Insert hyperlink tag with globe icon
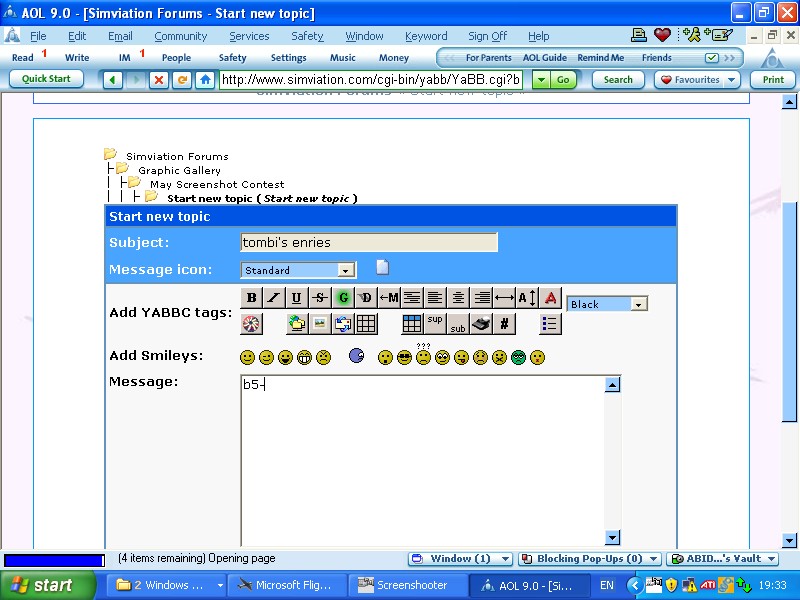The width and height of the screenshot is (800, 600). point(297,324)
